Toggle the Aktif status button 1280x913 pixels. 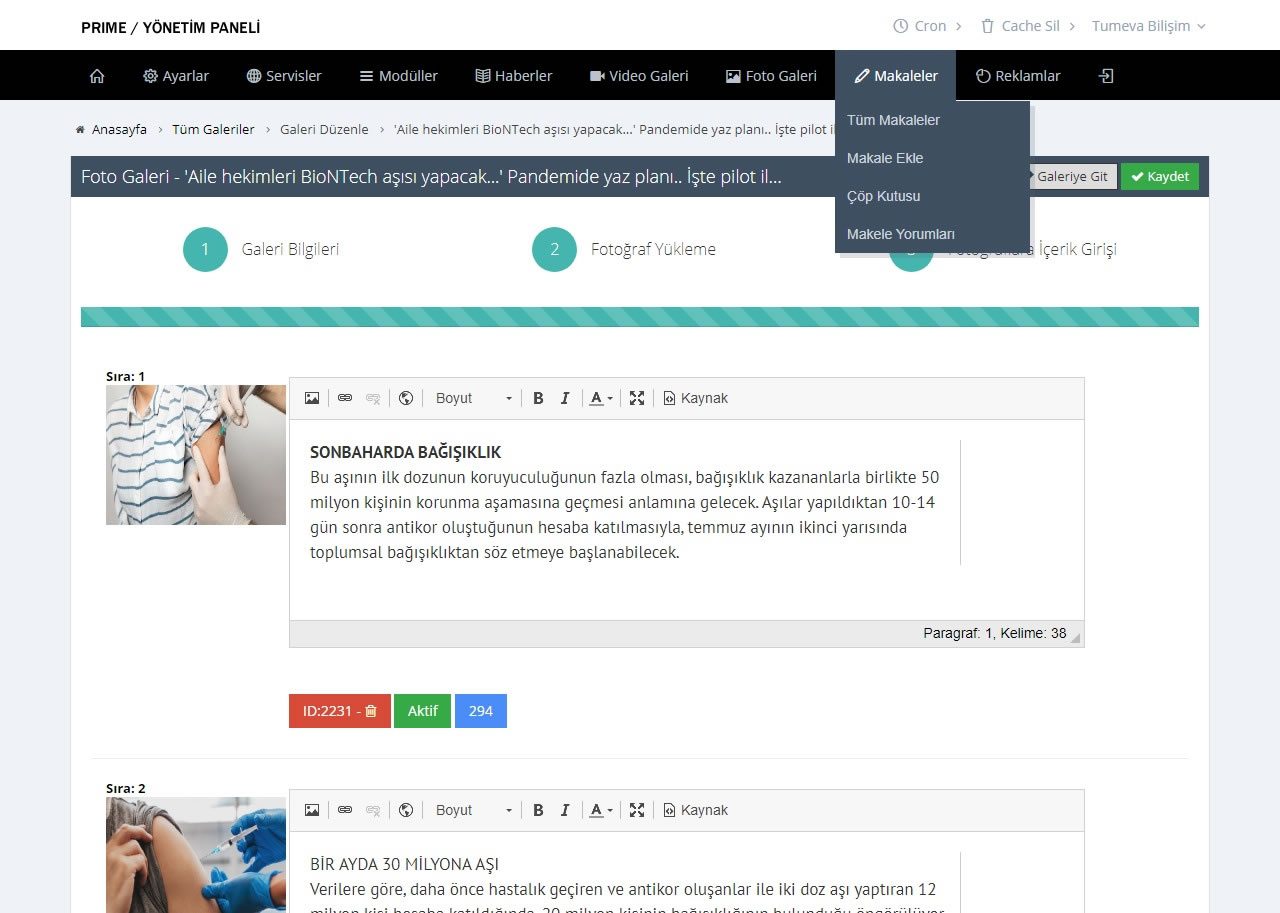423,711
